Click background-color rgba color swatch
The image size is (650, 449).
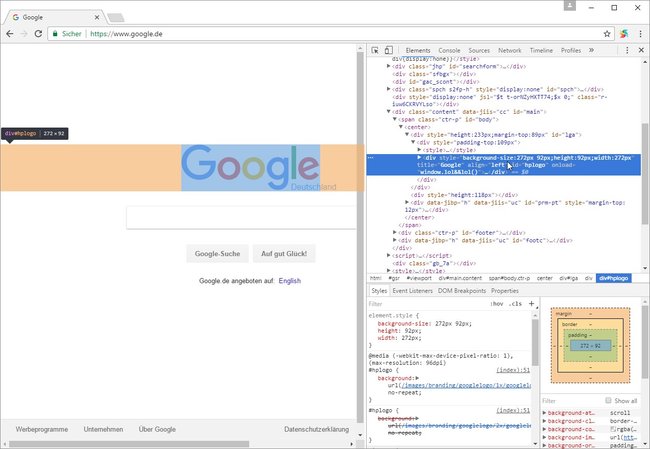(x=613, y=429)
